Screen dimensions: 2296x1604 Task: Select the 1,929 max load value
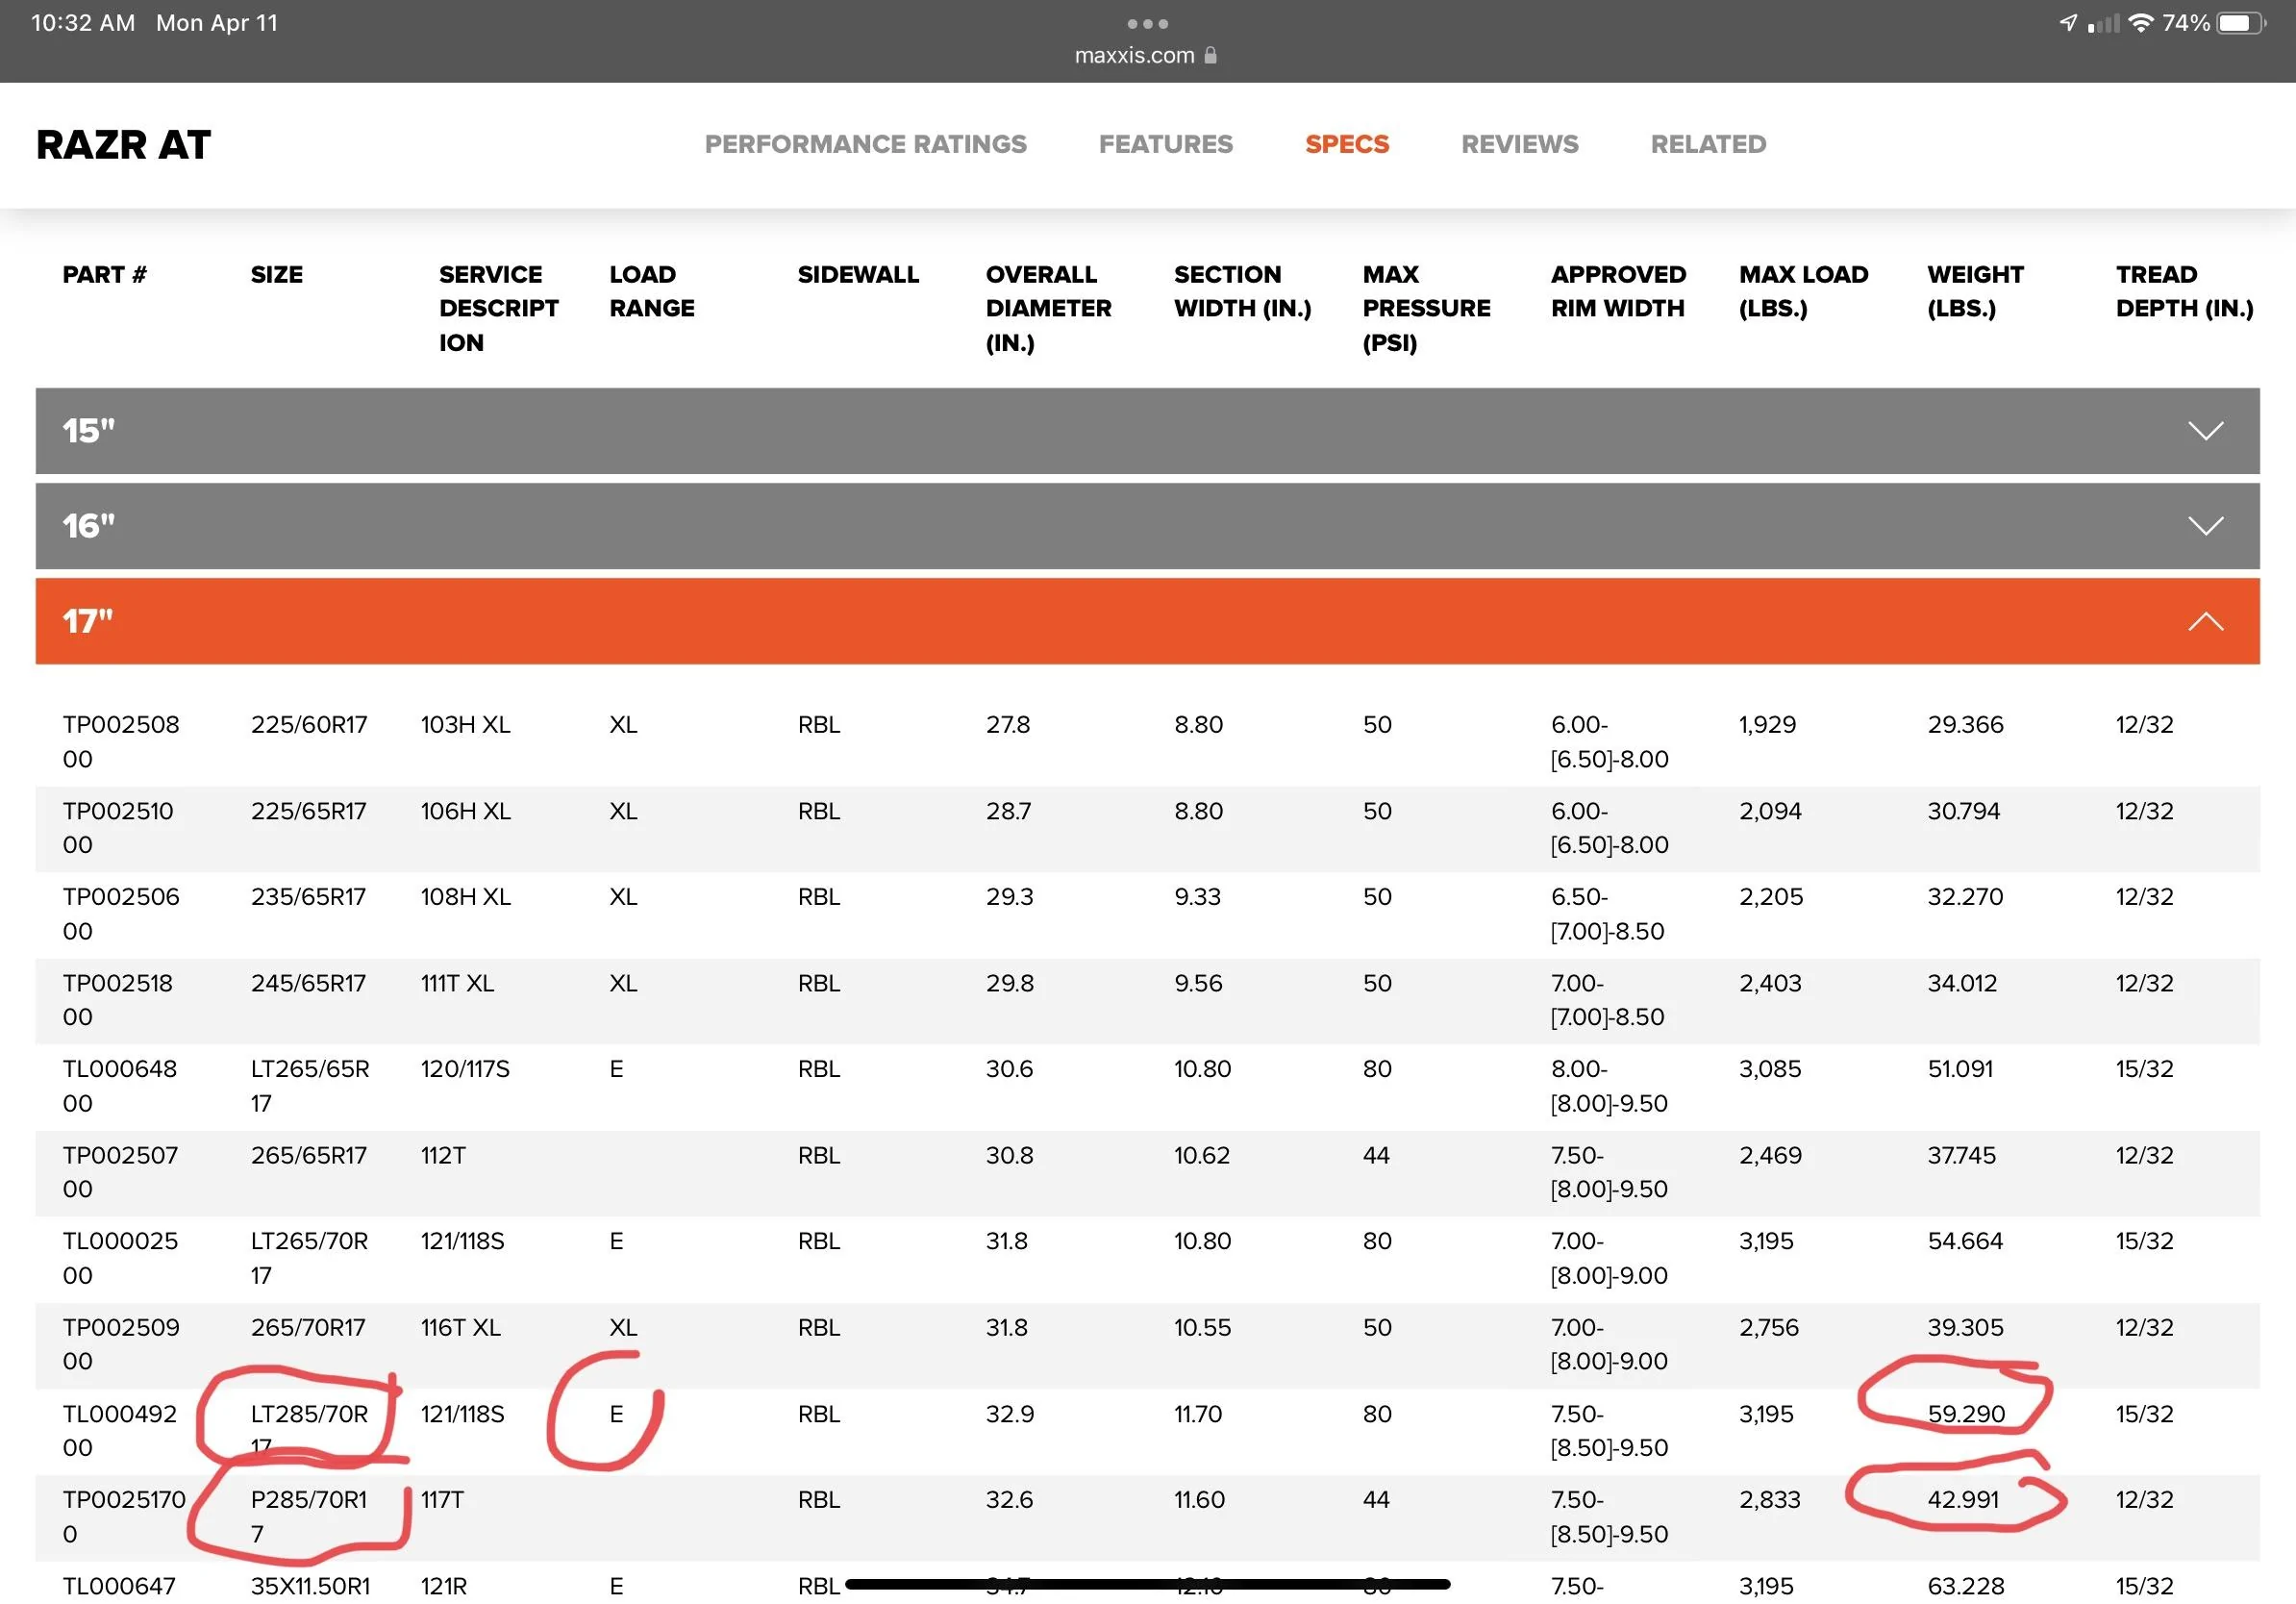(1767, 725)
